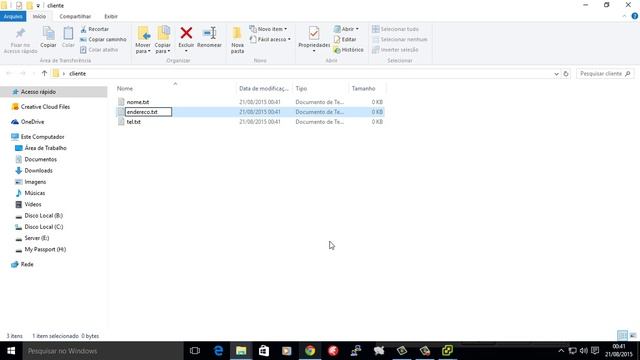
Task: Open Propriedades in the ribbon
Action: click(314, 39)
